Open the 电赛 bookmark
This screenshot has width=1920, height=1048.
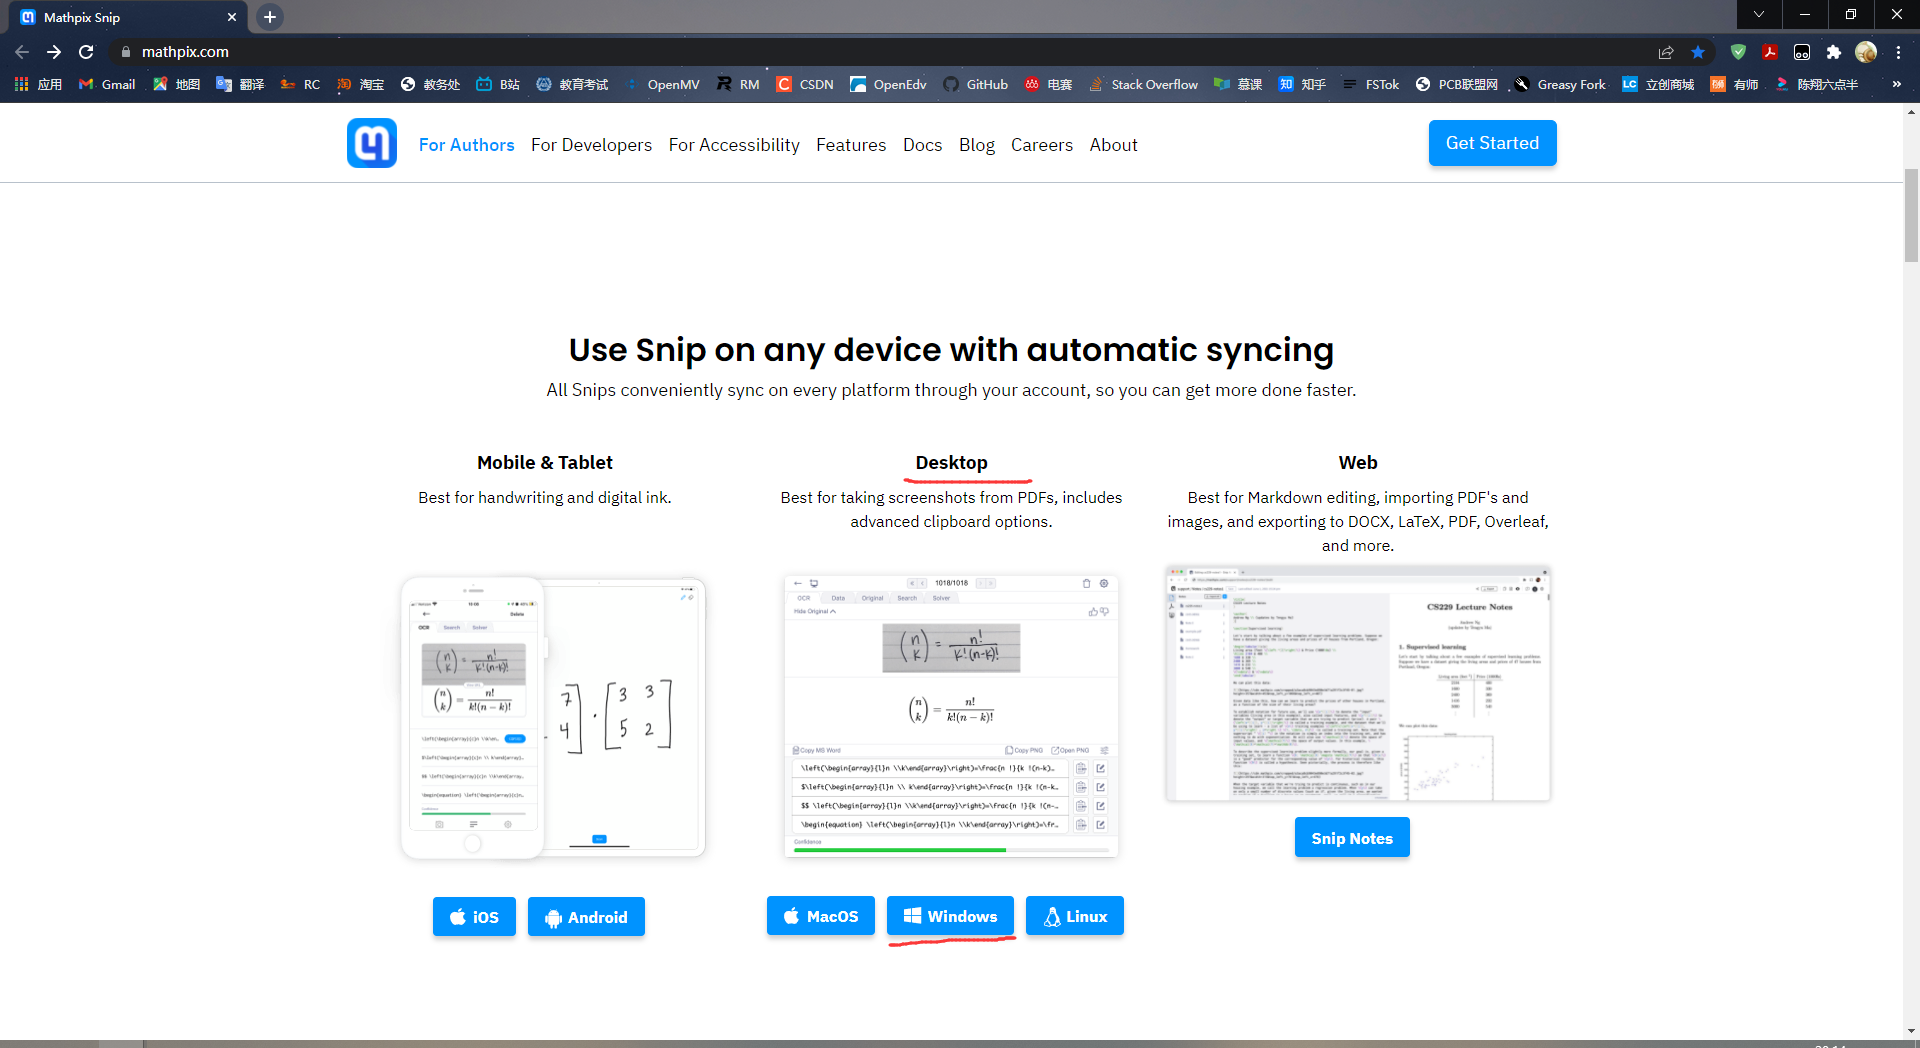(1048, 84)
